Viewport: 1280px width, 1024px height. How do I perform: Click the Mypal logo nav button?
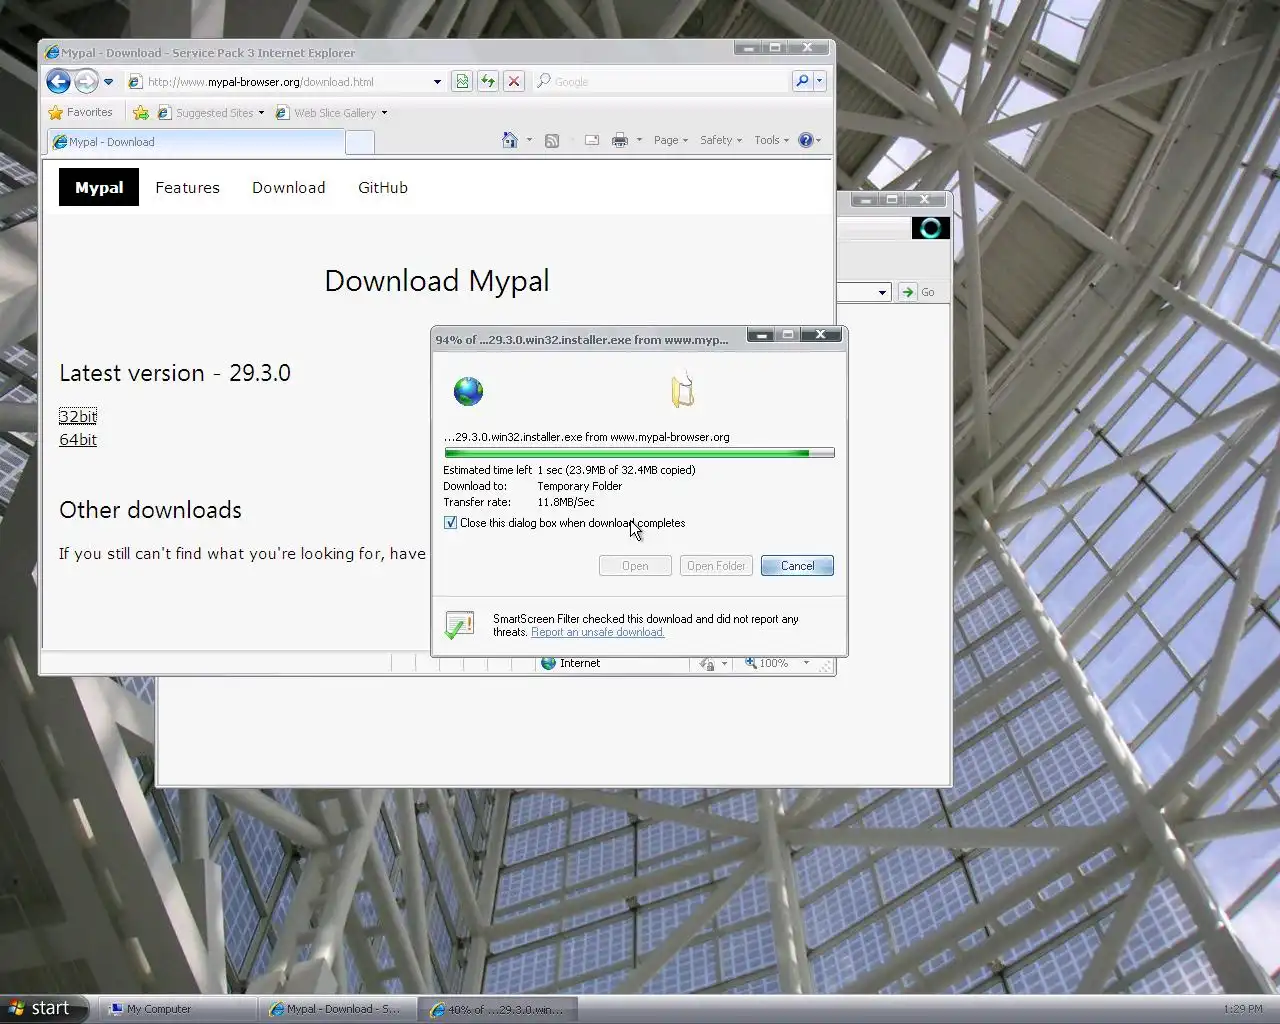click(99, 188)
